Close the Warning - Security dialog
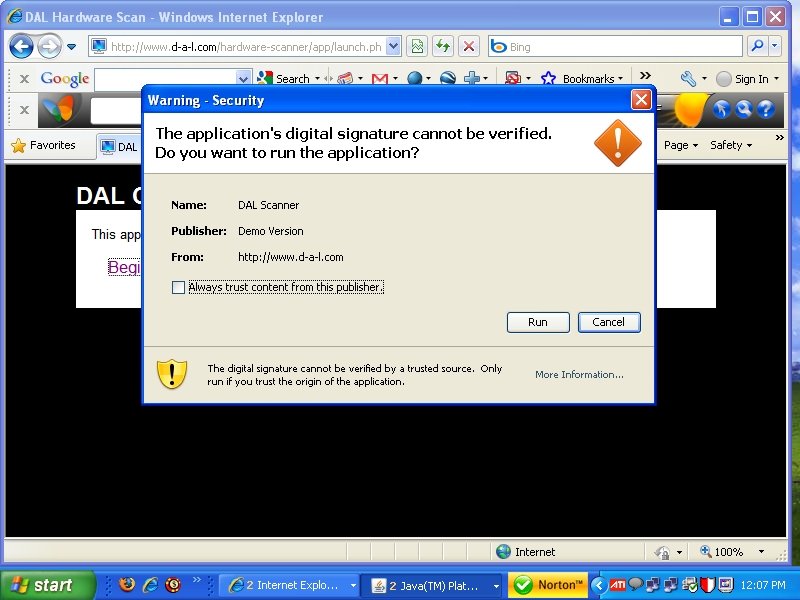Image resolution: width=800 pixels, height=600 pixels. [641, 99]
